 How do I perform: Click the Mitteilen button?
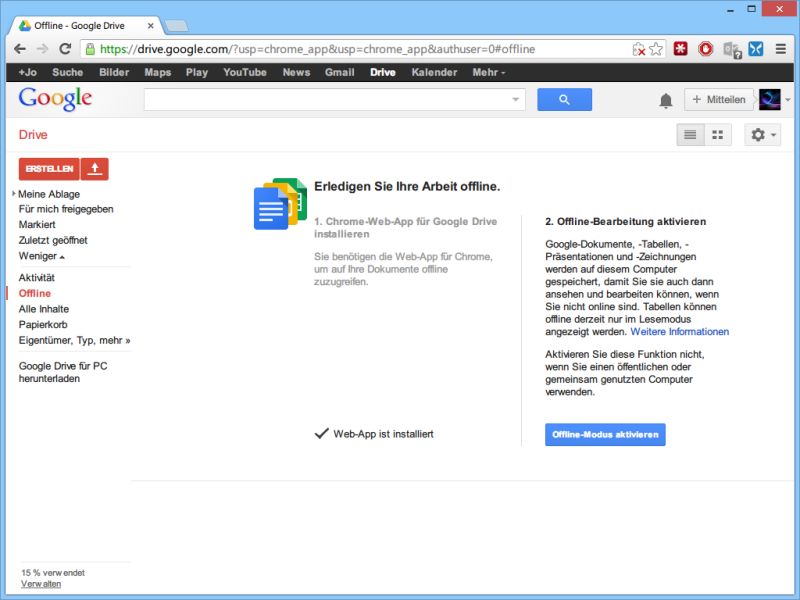click(719, 99)
